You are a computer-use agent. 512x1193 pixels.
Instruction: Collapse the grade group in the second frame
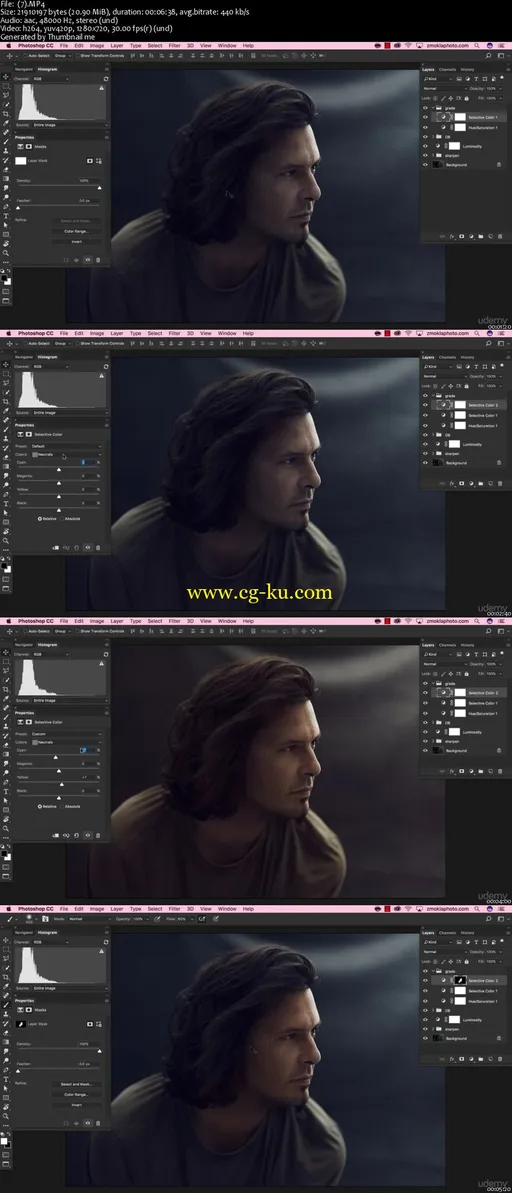433,396
